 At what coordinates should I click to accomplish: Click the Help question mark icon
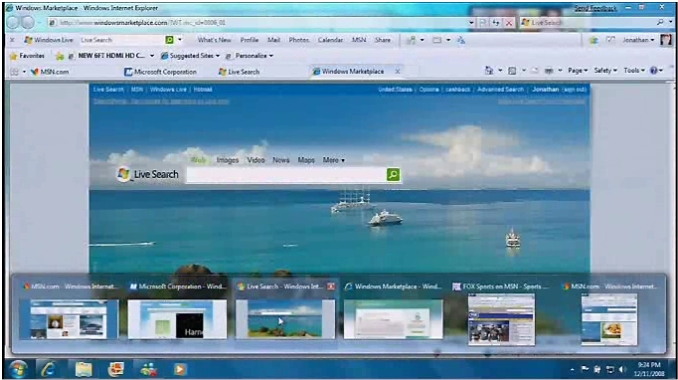tap(654, 70)
